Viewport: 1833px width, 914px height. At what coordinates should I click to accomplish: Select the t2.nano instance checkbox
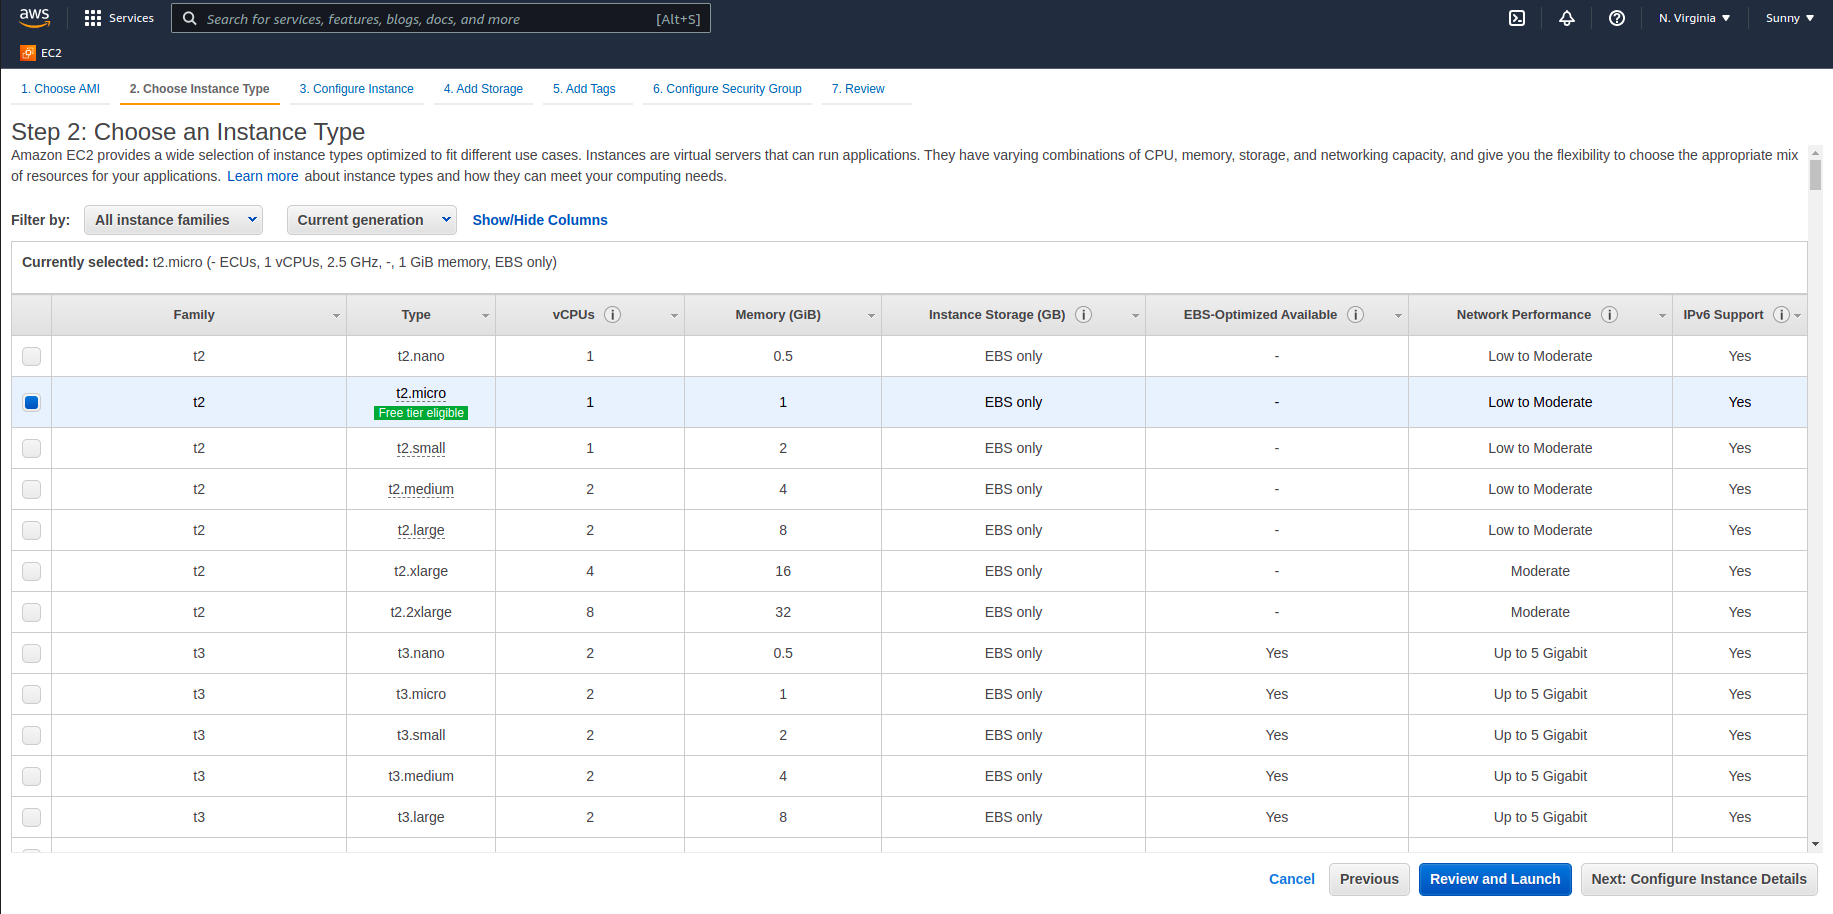[31, 356]
